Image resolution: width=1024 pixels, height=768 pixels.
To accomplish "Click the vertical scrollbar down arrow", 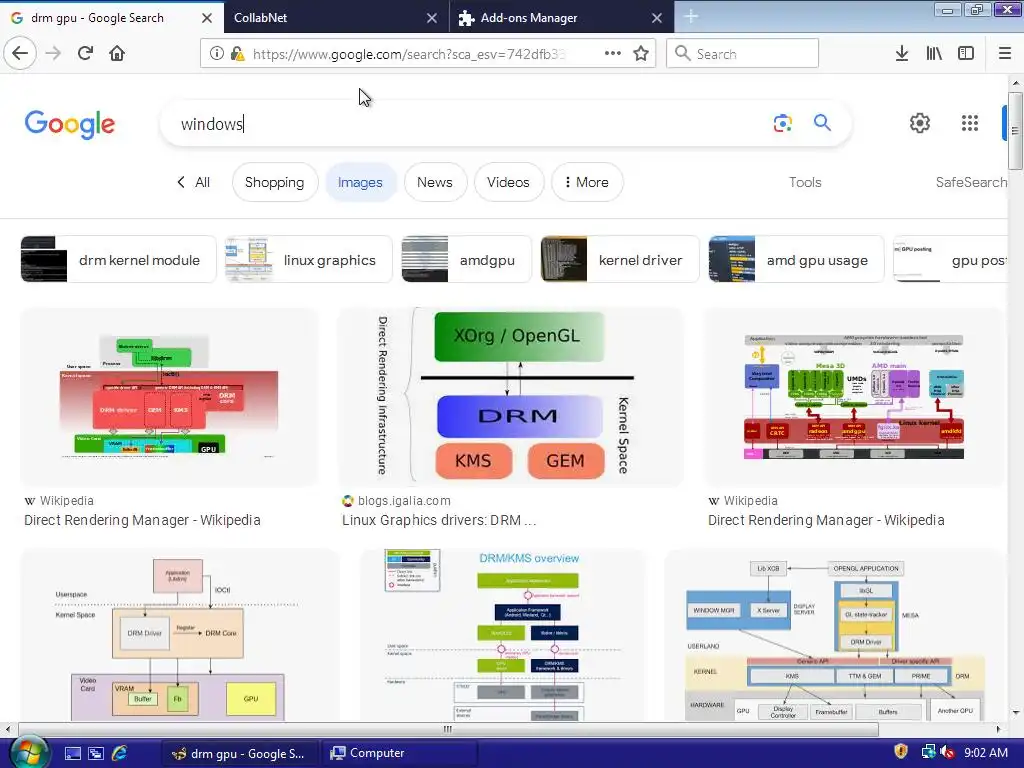I will coord(1016,713).
